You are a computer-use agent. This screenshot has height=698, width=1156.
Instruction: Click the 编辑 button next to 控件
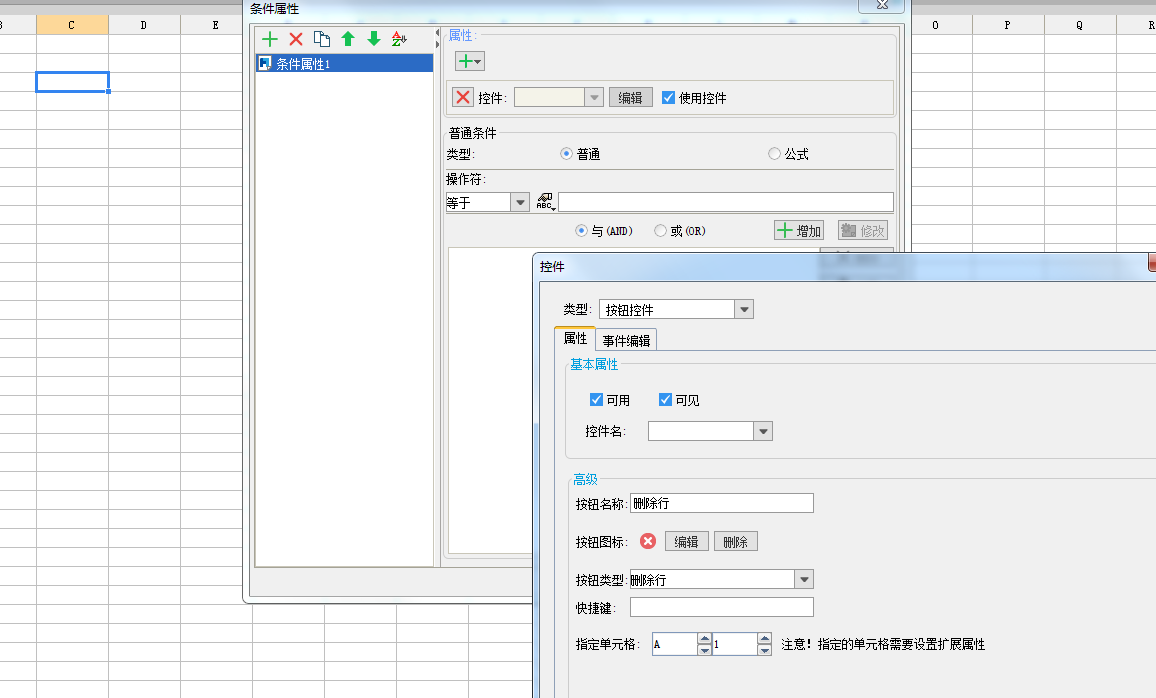[x=630, y=97]
